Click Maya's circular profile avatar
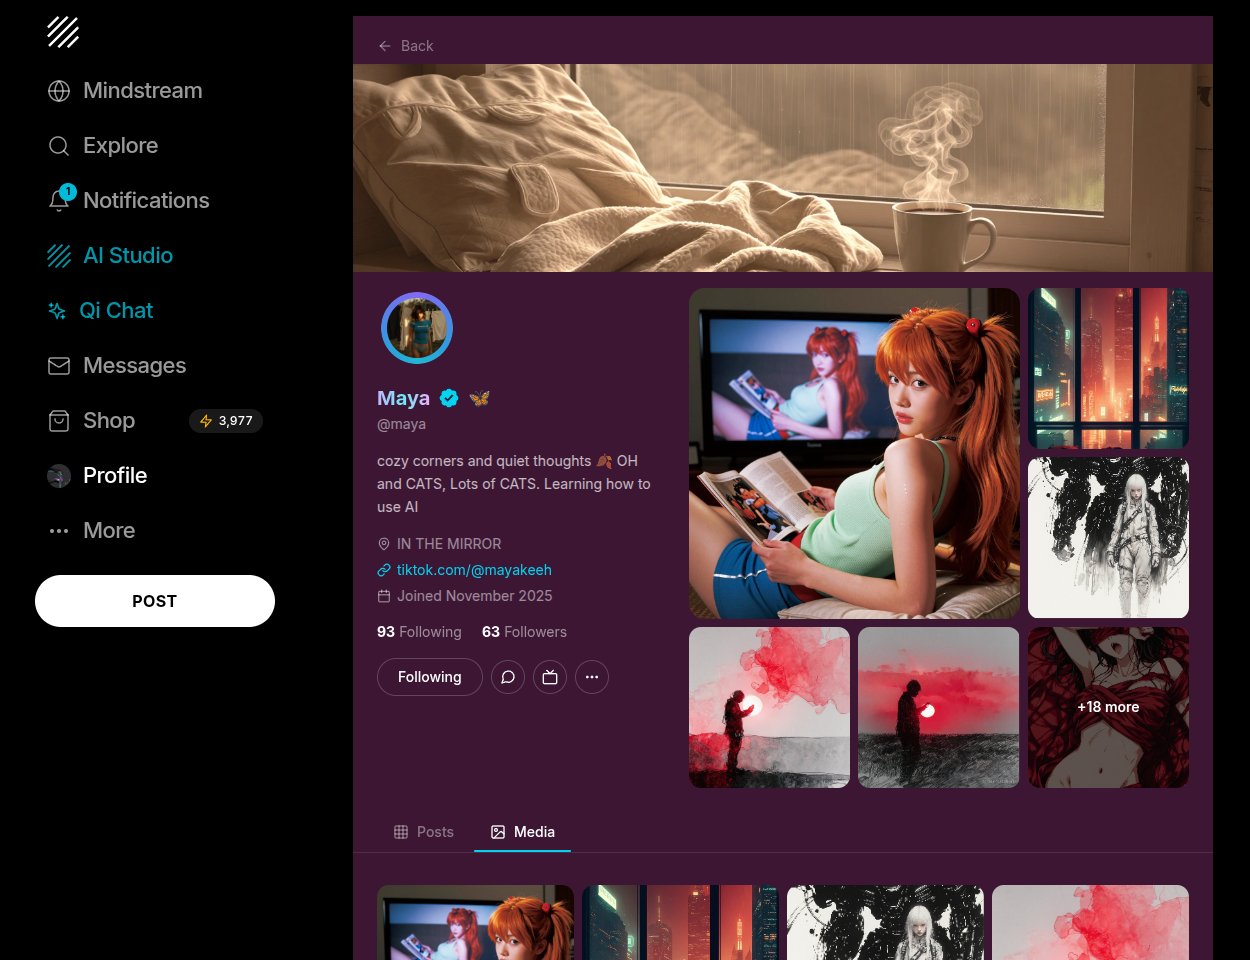 point(417,328)
